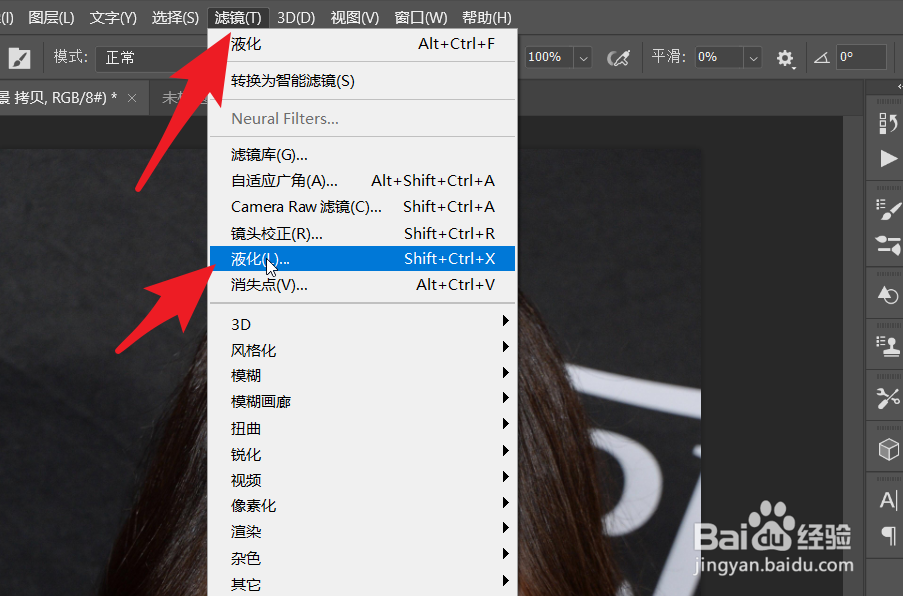
Task: Select 消失点(V)...
Action: [x=362, y=284]
